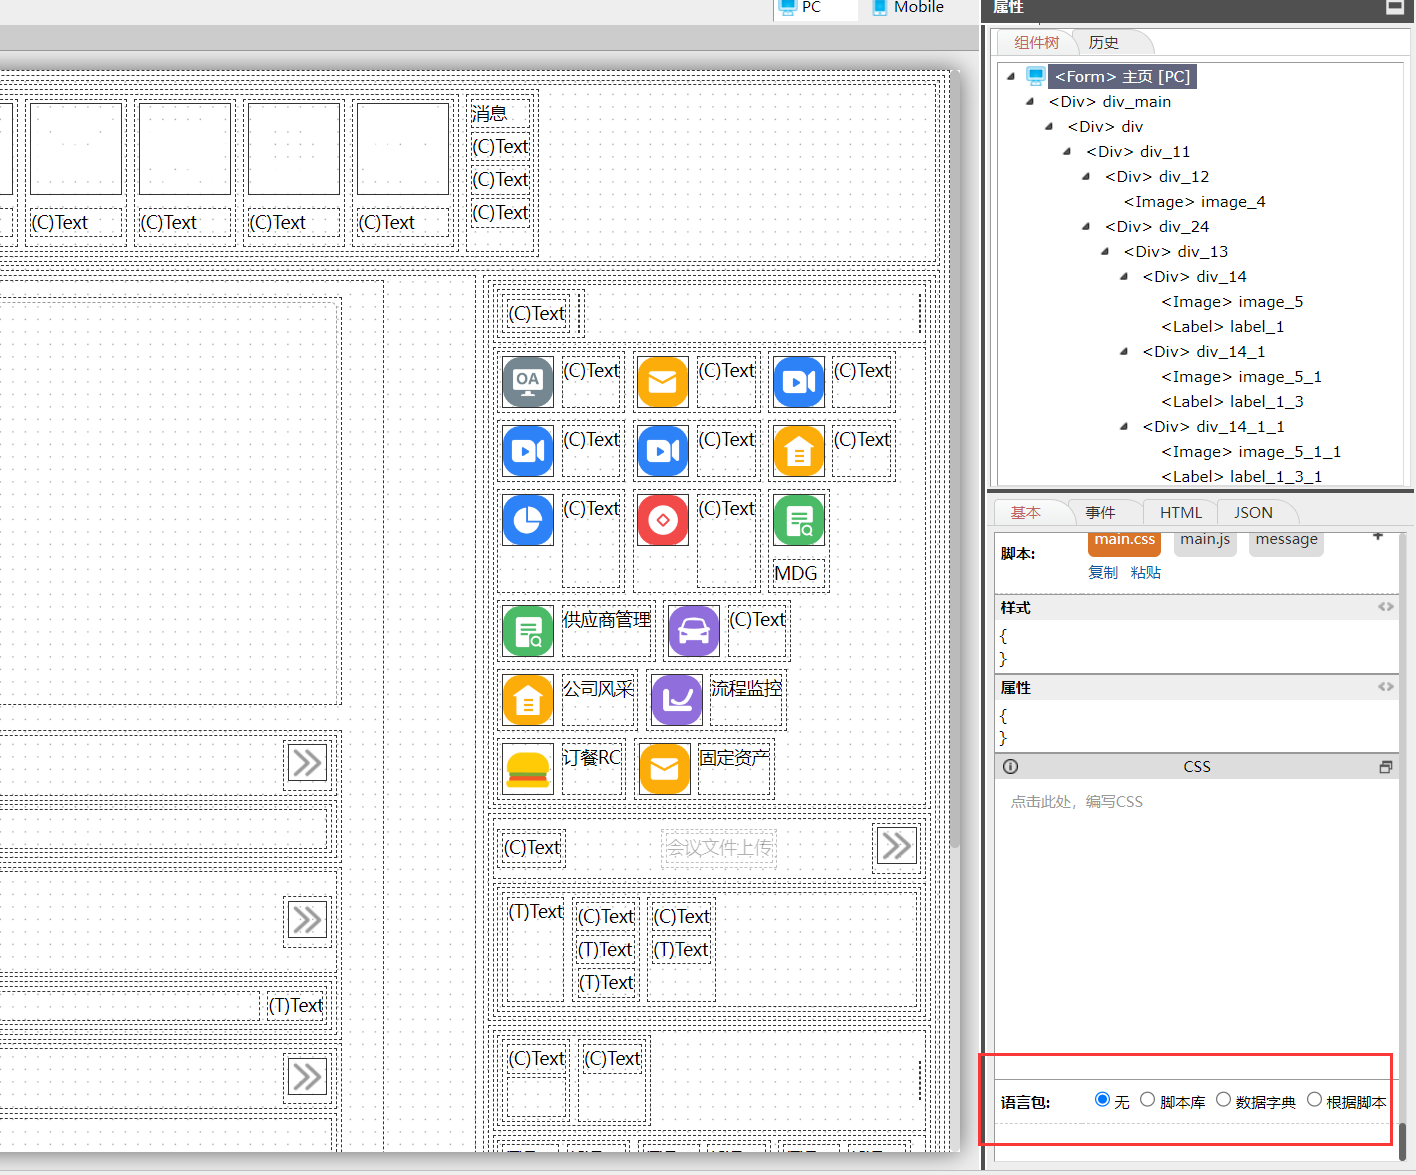Image resolution: width=1416 pixels, height=1175 pixels.
Task: Open the HTML tab
Action: pyautogui.click(x=1181, y=513)
